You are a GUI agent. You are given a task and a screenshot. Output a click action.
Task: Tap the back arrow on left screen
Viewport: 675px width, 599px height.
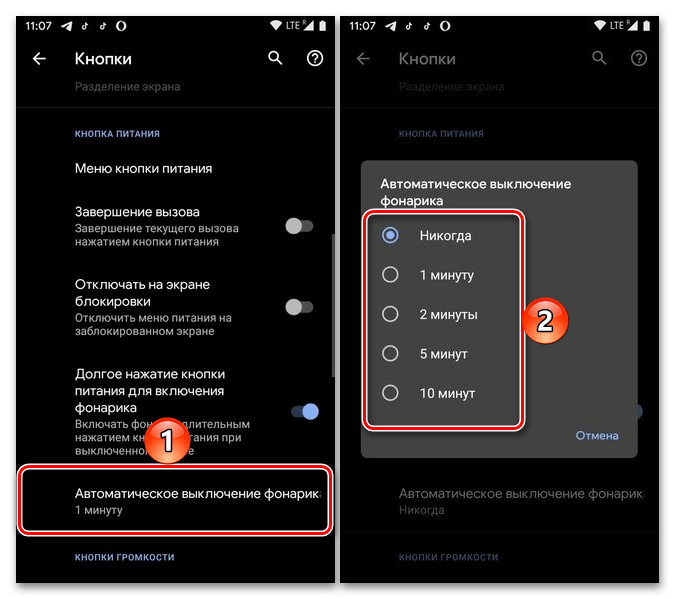tap(39, 58)
